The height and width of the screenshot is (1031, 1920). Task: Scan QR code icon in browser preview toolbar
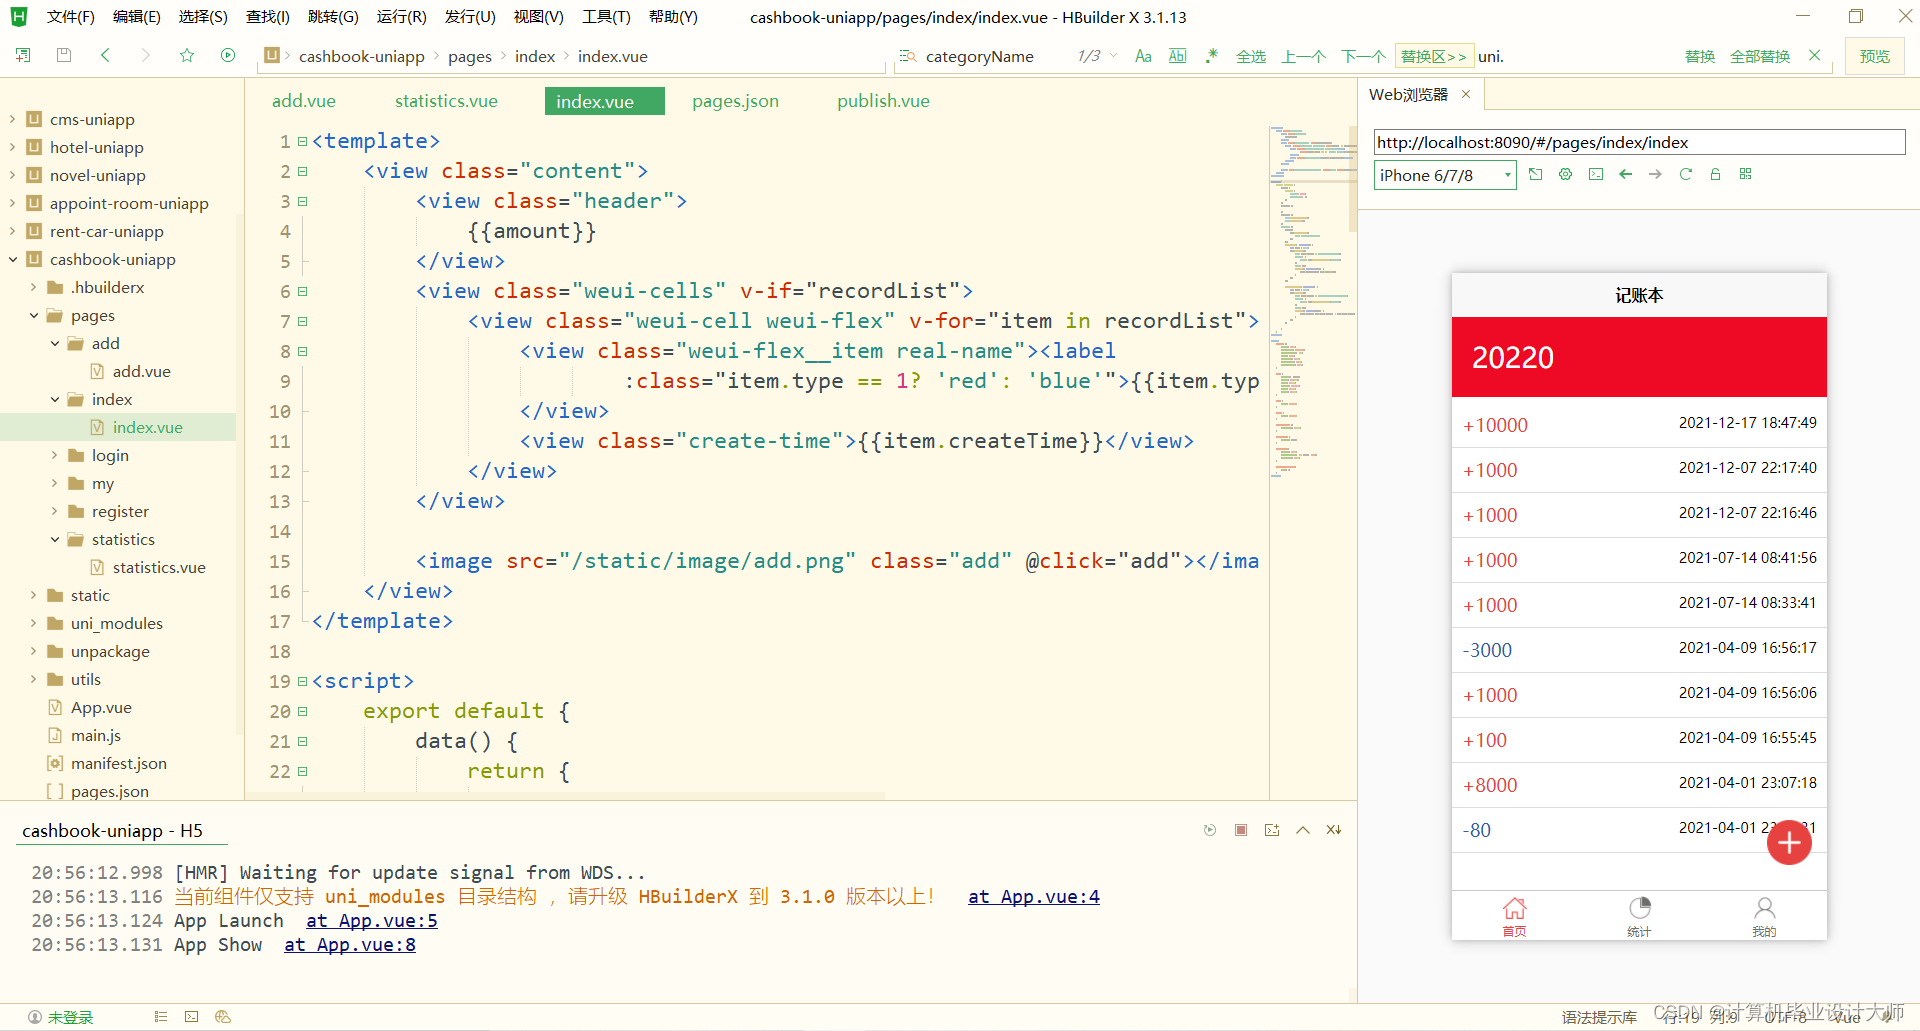pos(1746,174)
